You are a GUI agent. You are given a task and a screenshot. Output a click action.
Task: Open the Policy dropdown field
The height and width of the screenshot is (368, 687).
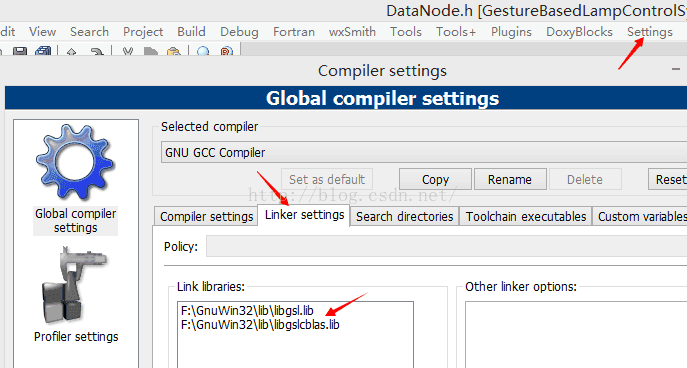pyautogui.click(x=446, y=246)
